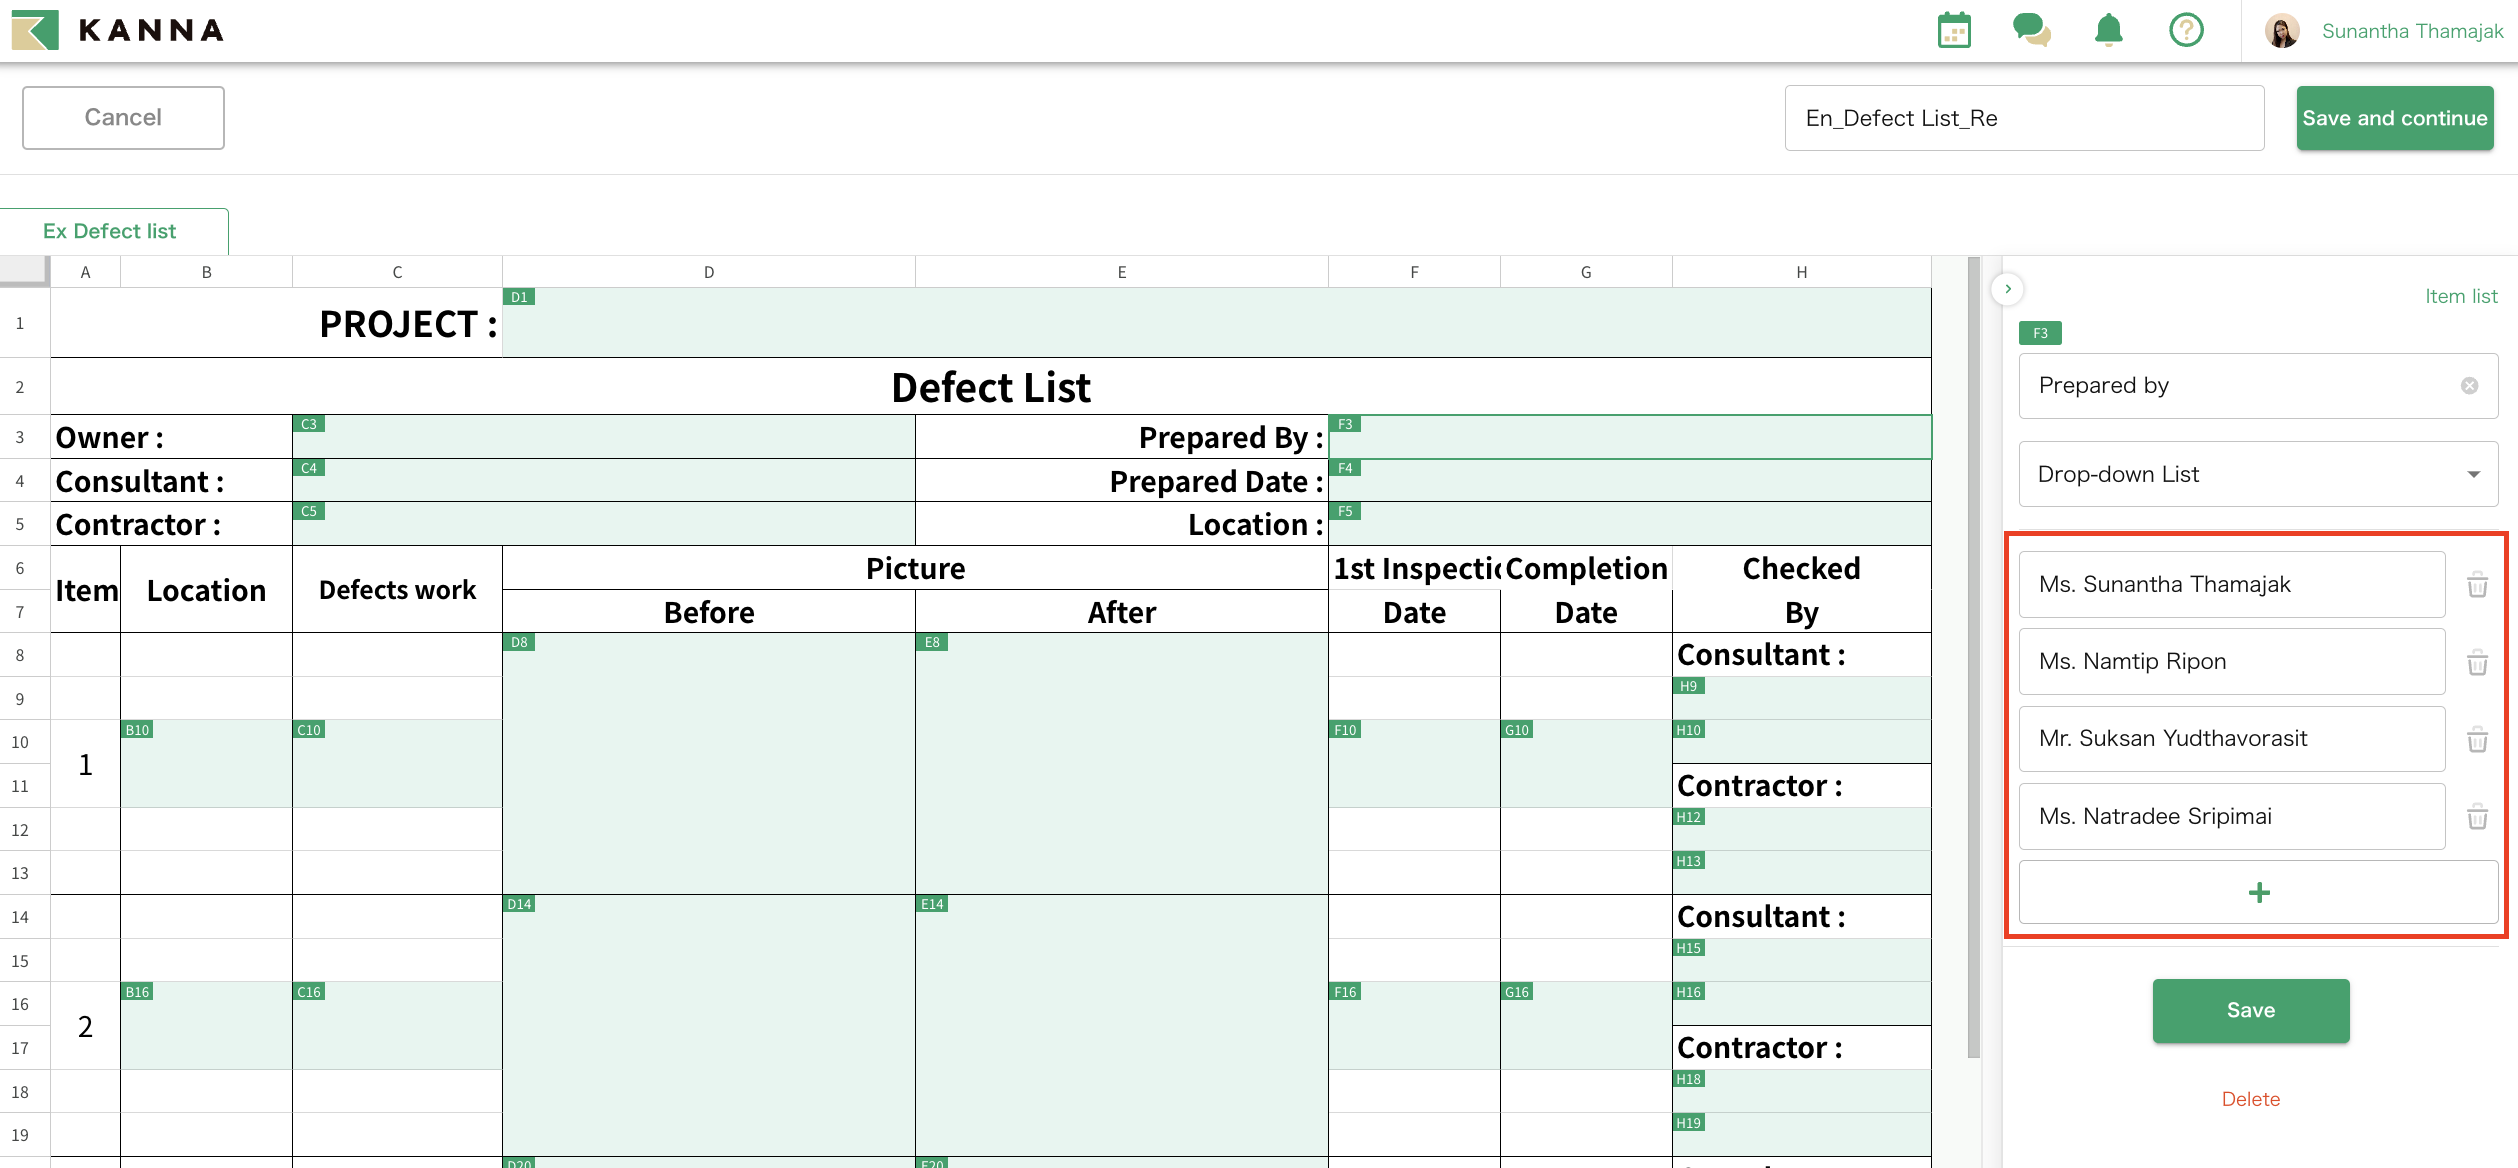Screen dimensions: 2518x1168
Task: Delete 'Ms. Namtip Ripon' using its trash icon
Action: tap(2477, 663)
